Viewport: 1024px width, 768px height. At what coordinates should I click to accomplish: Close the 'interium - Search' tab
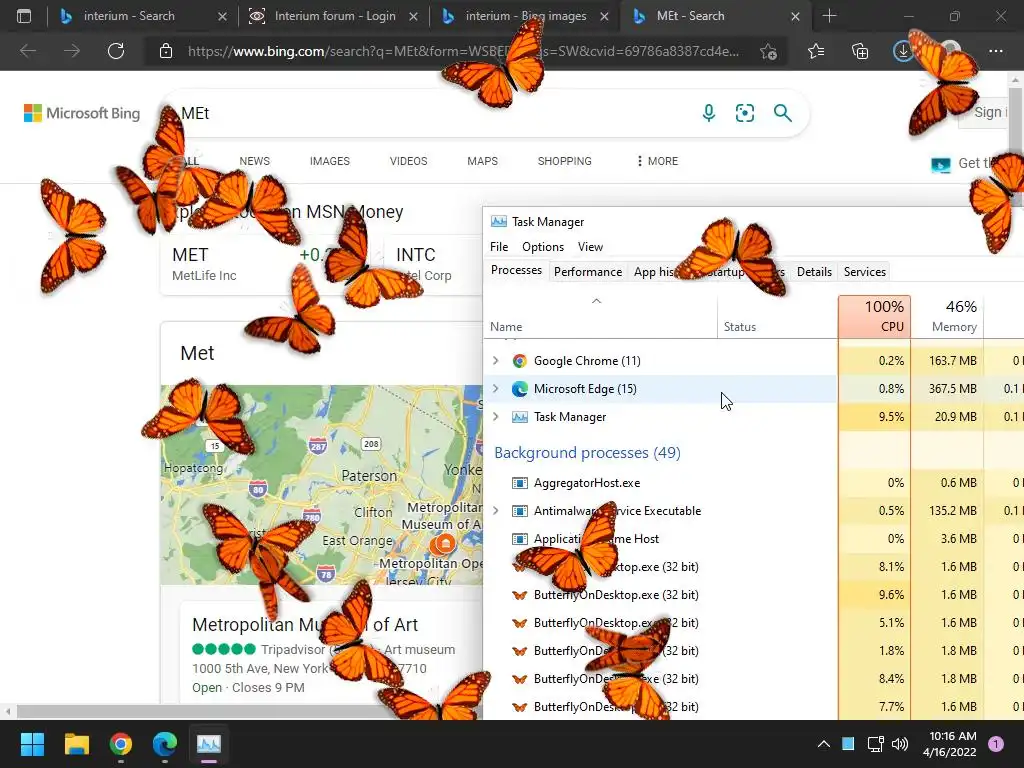click(222, 16)
